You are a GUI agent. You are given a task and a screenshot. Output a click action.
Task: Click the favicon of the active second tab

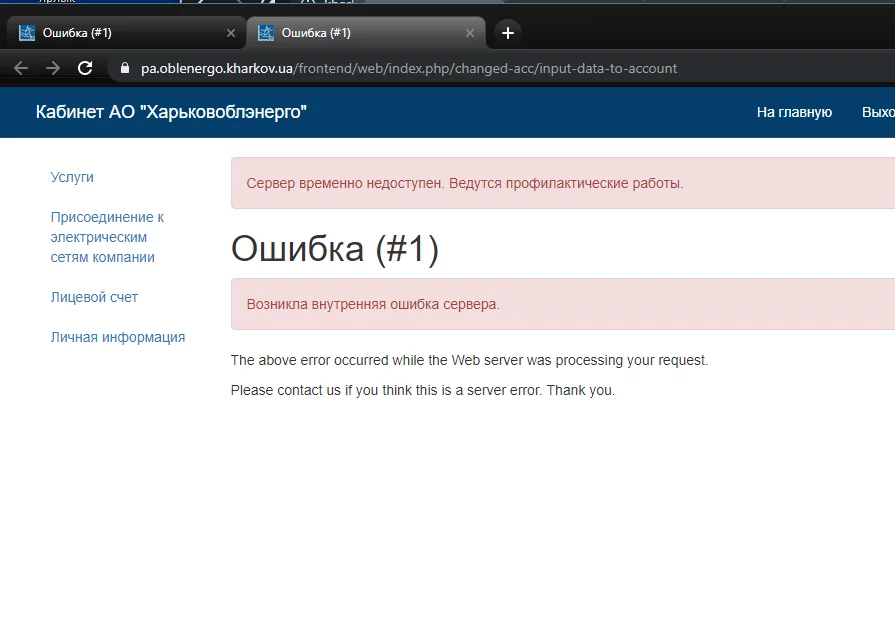[x=266, y=33]
